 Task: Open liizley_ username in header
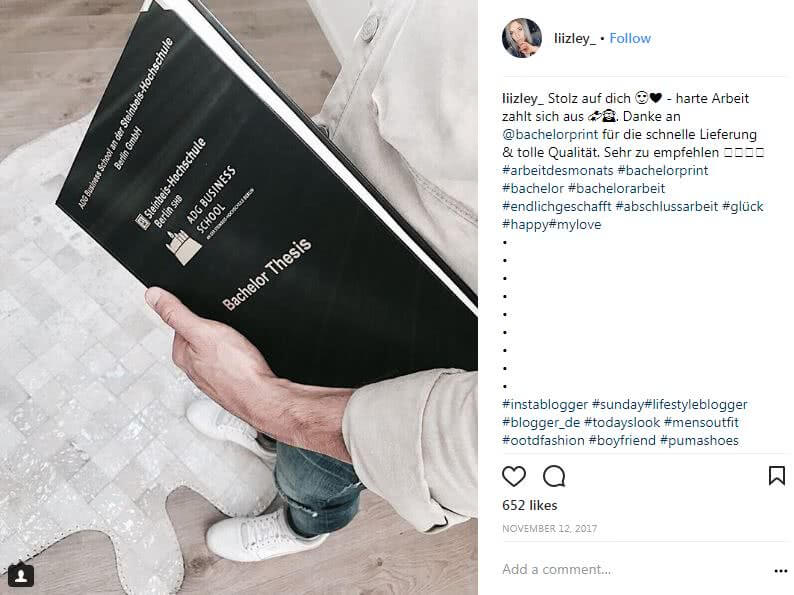point(575,38)
